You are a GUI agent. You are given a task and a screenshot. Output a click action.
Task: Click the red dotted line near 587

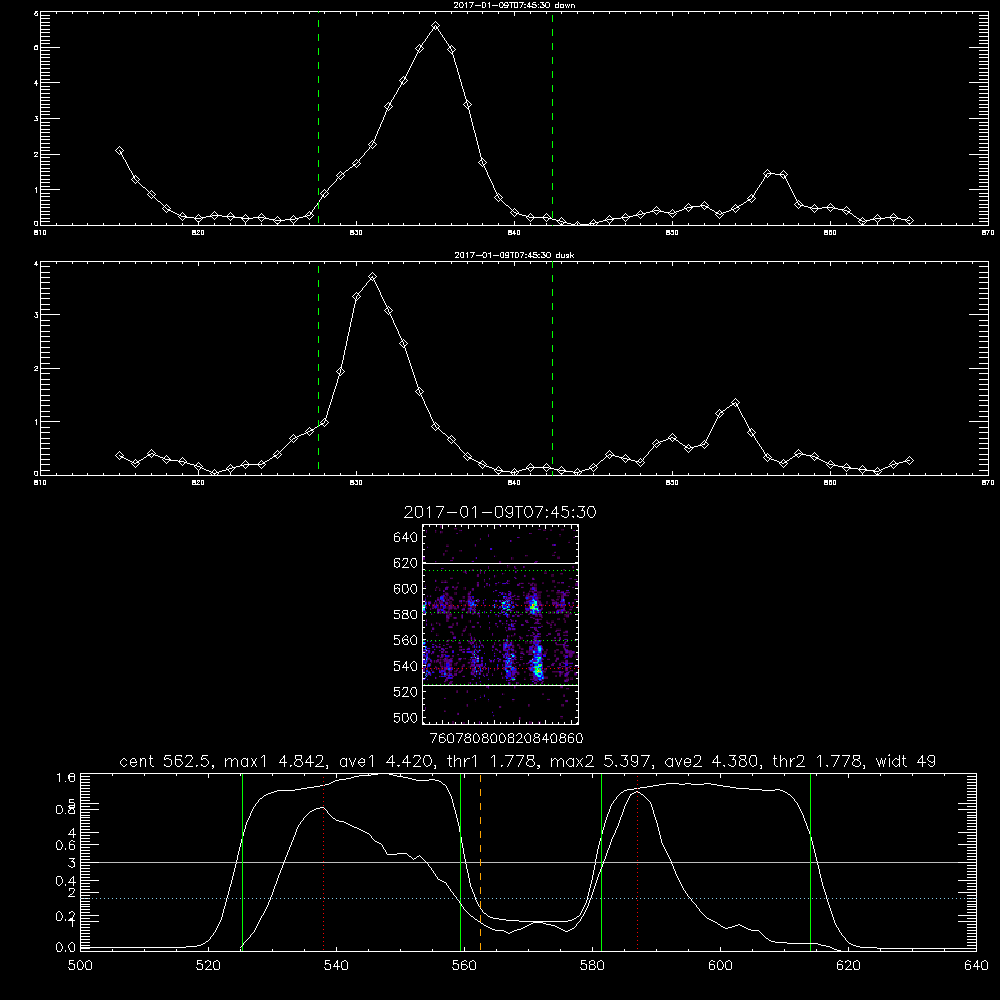(637, 862)
